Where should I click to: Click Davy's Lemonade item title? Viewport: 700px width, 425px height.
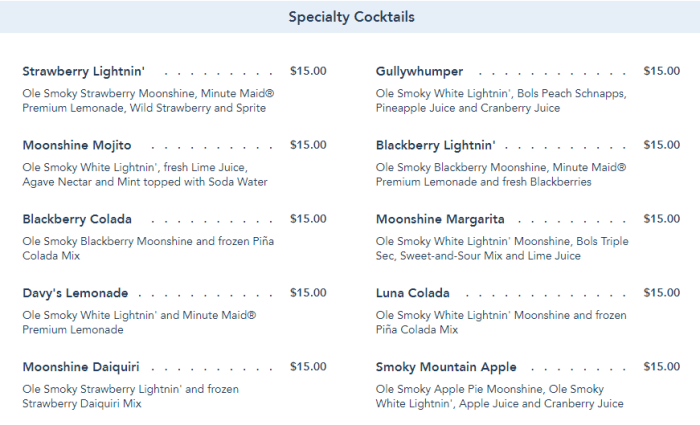point(75,294)
